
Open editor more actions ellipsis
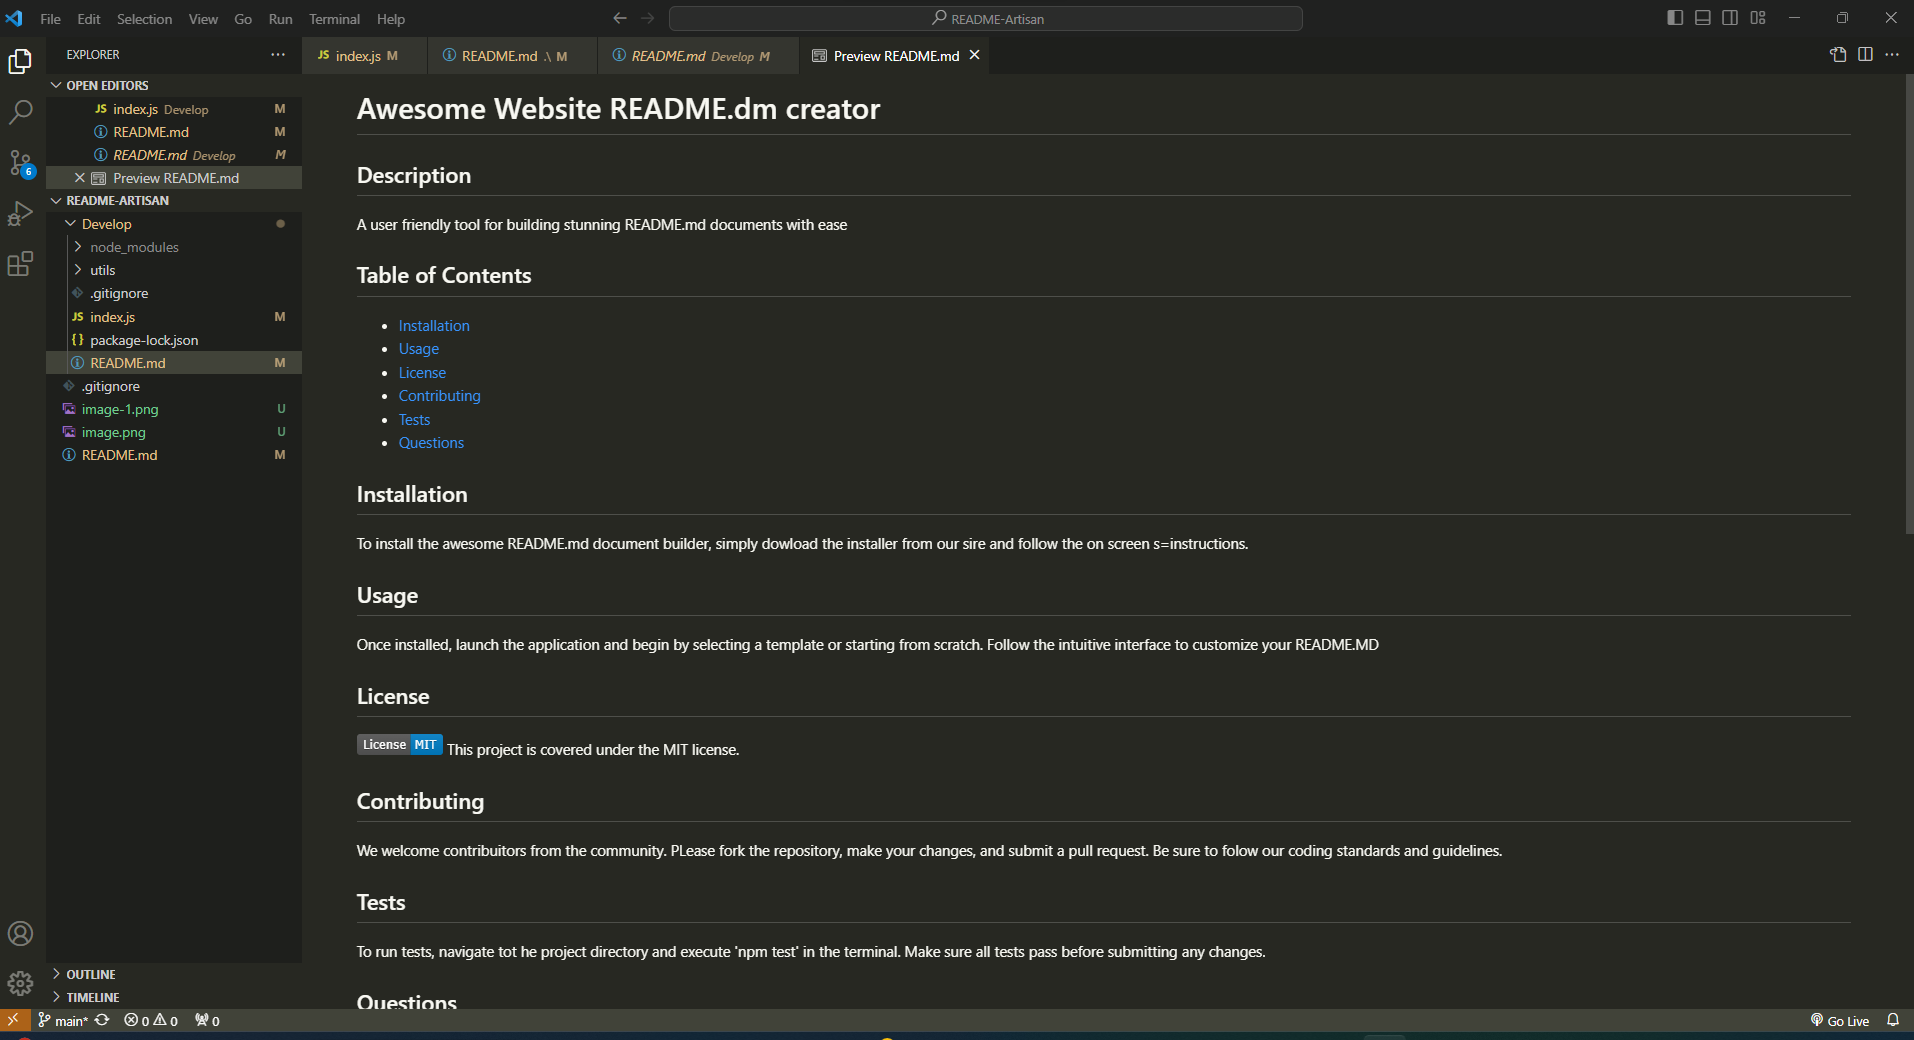(x=1892, y=55)
